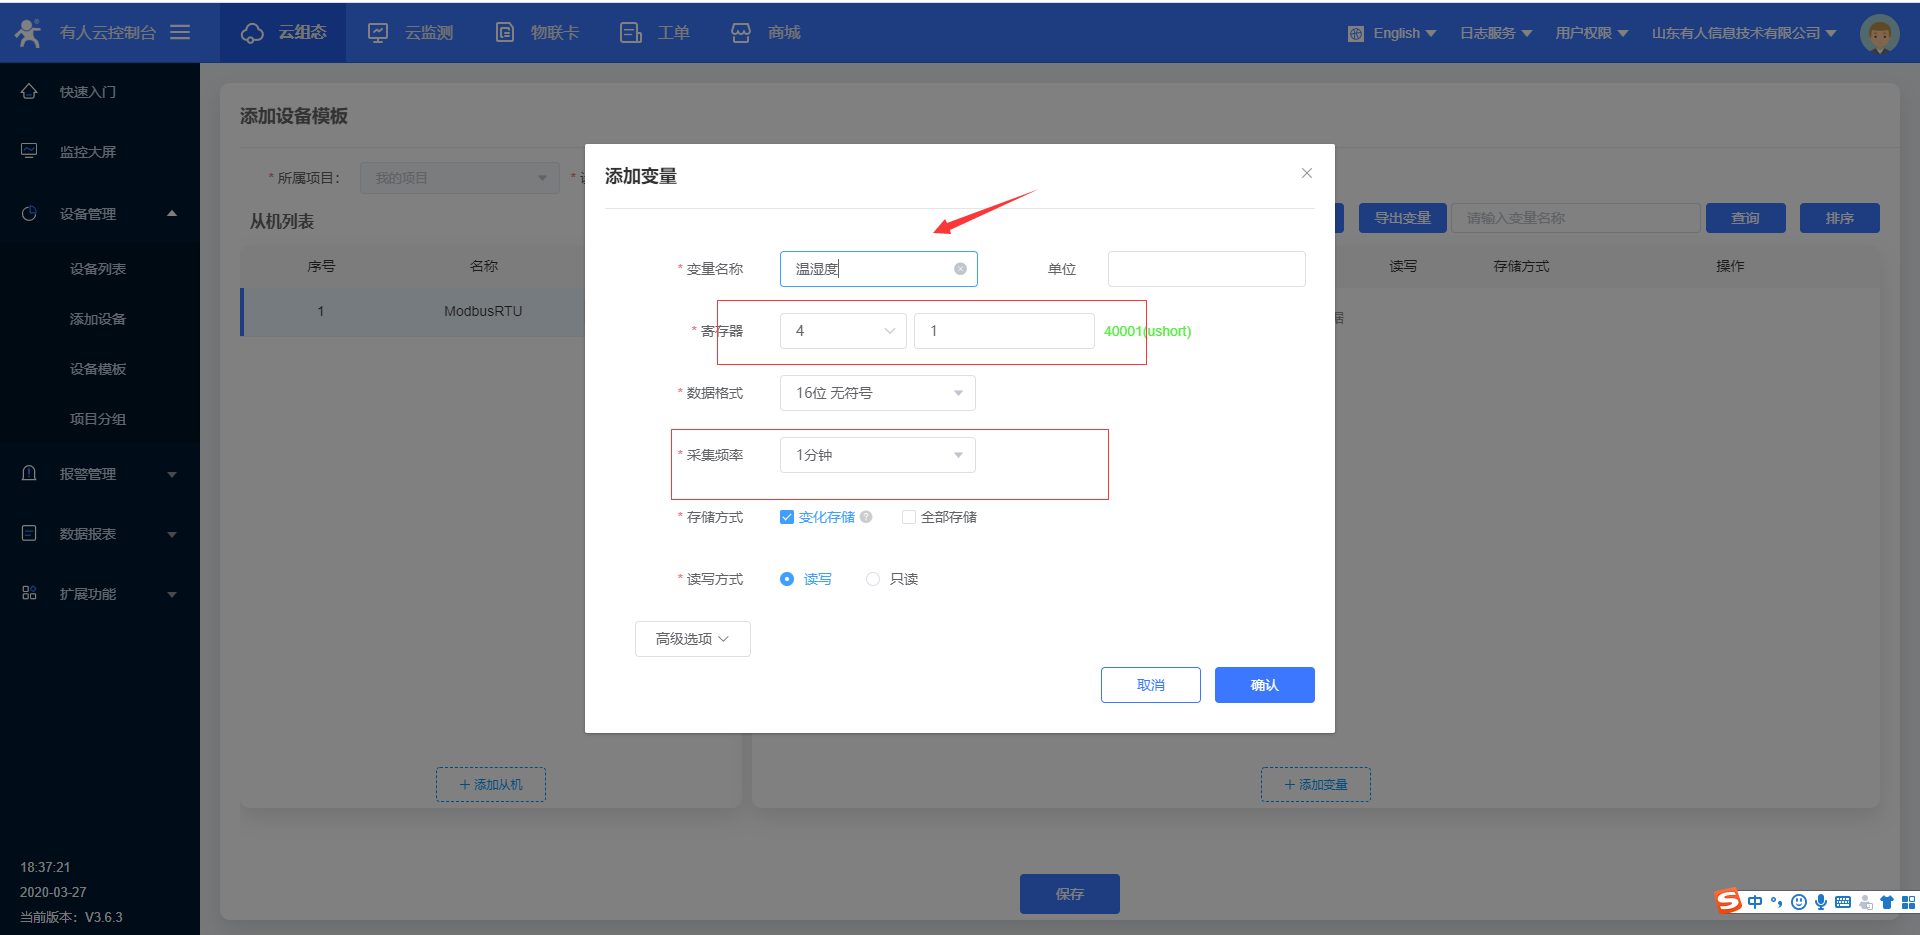Click the 单位 input field

(1206, 269)
